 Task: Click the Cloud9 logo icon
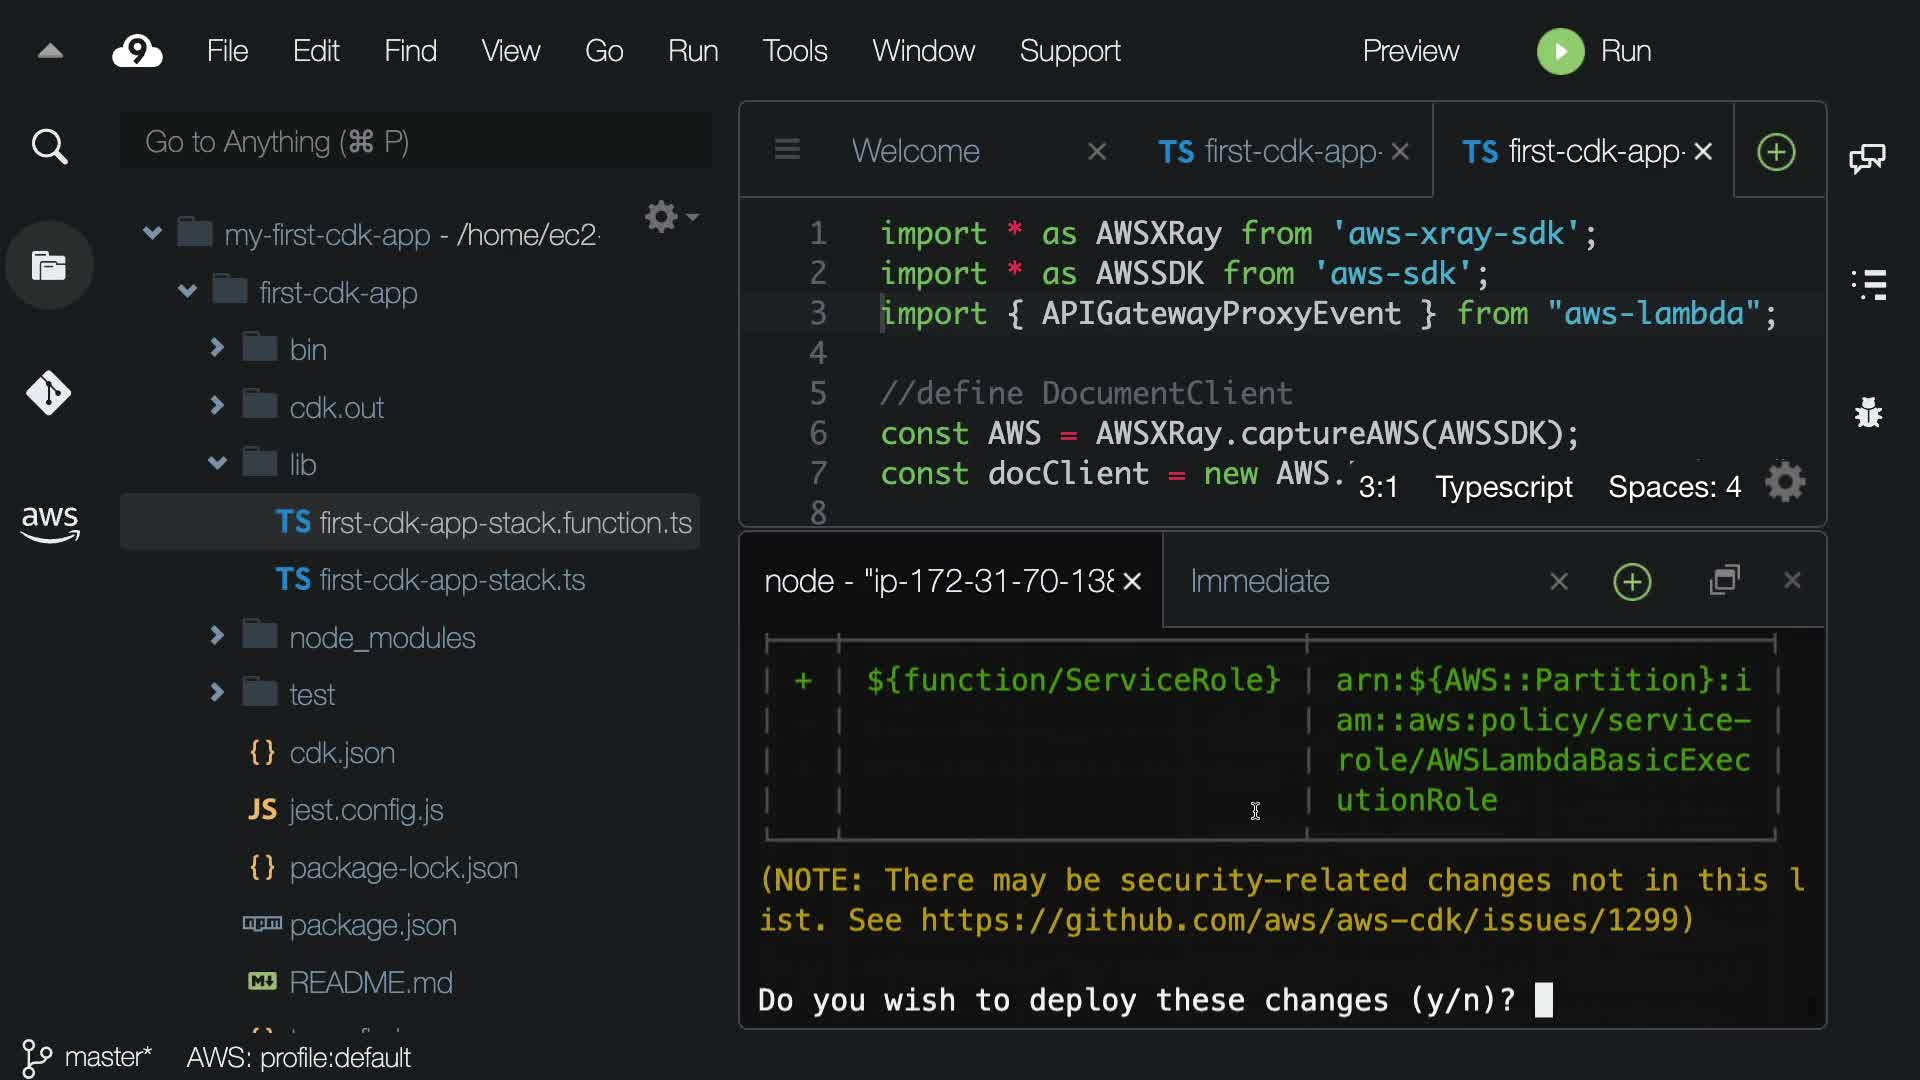[x=137, y=51]
